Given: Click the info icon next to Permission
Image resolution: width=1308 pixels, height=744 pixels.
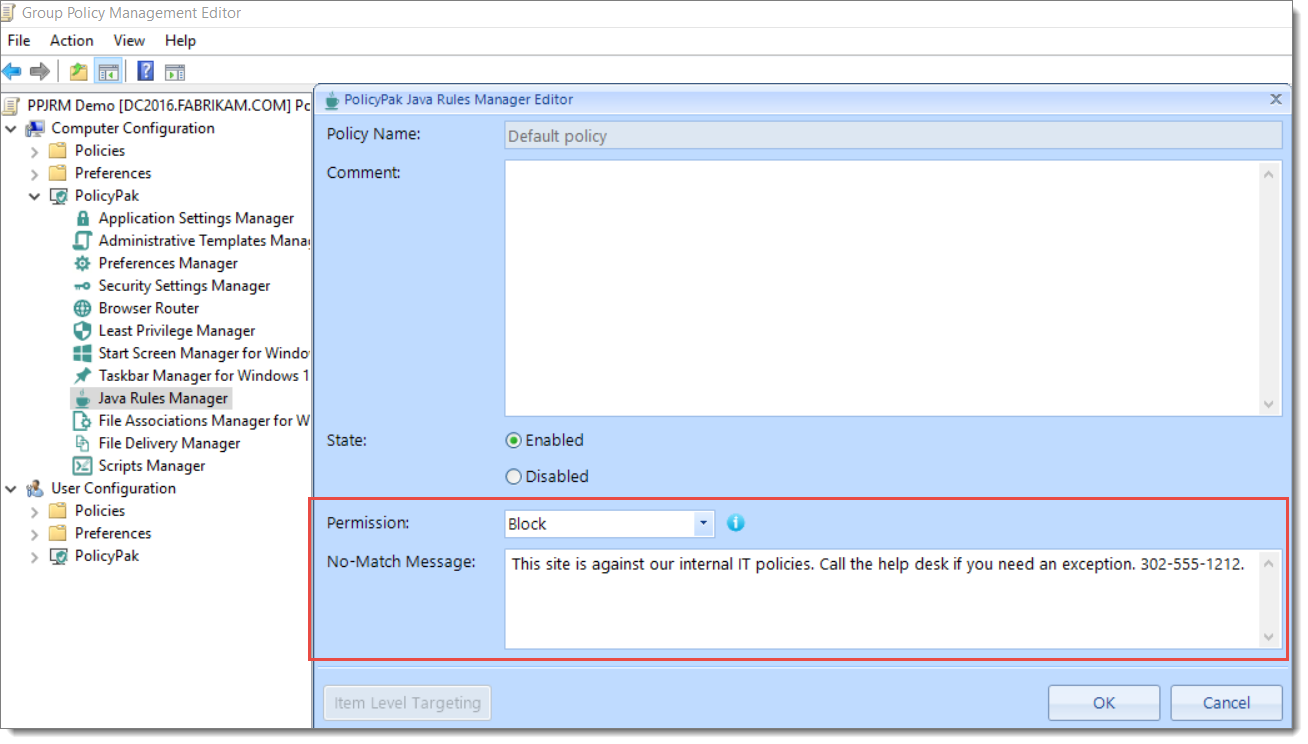Looking at the screenshot, I should pos(736,523).
